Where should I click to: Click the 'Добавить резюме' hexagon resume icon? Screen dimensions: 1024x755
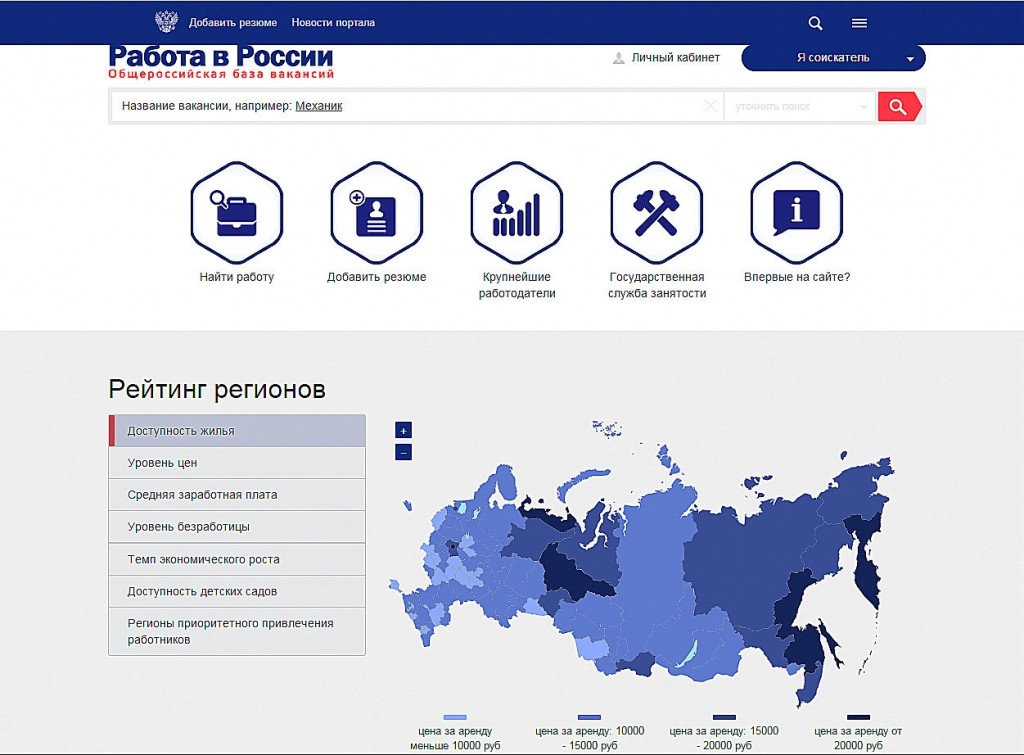[x=377, y=212]
